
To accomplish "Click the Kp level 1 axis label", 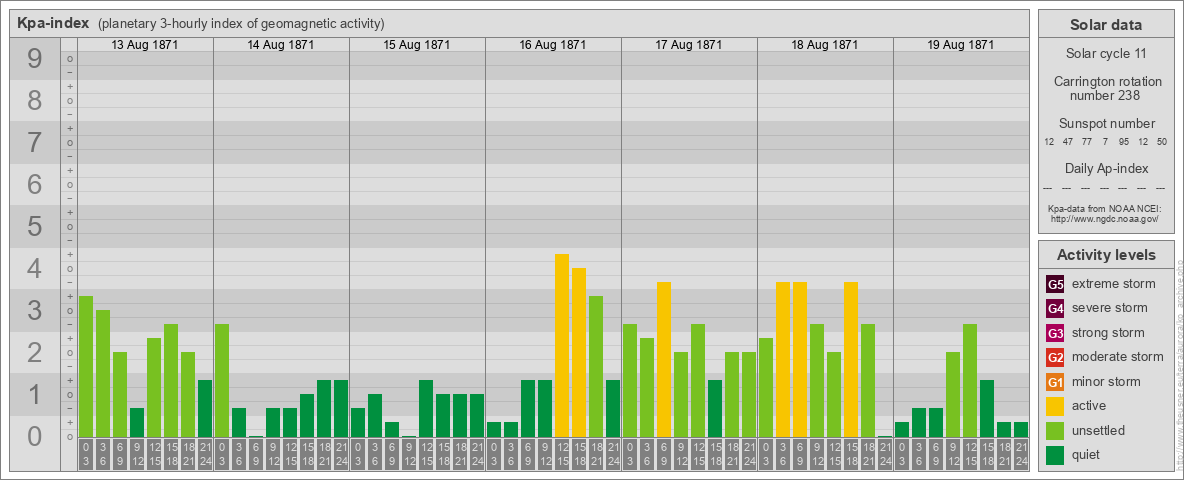I will click(x=35, y=394).
